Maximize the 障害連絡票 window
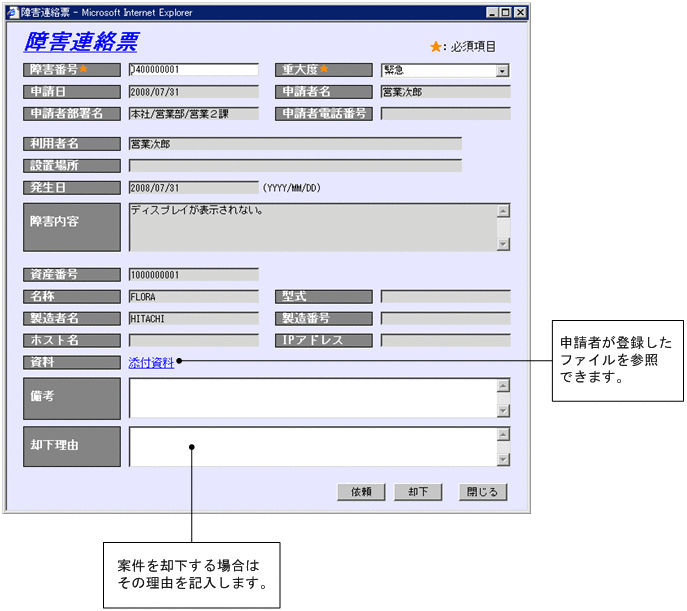687x611 pixels. [506, 12]
